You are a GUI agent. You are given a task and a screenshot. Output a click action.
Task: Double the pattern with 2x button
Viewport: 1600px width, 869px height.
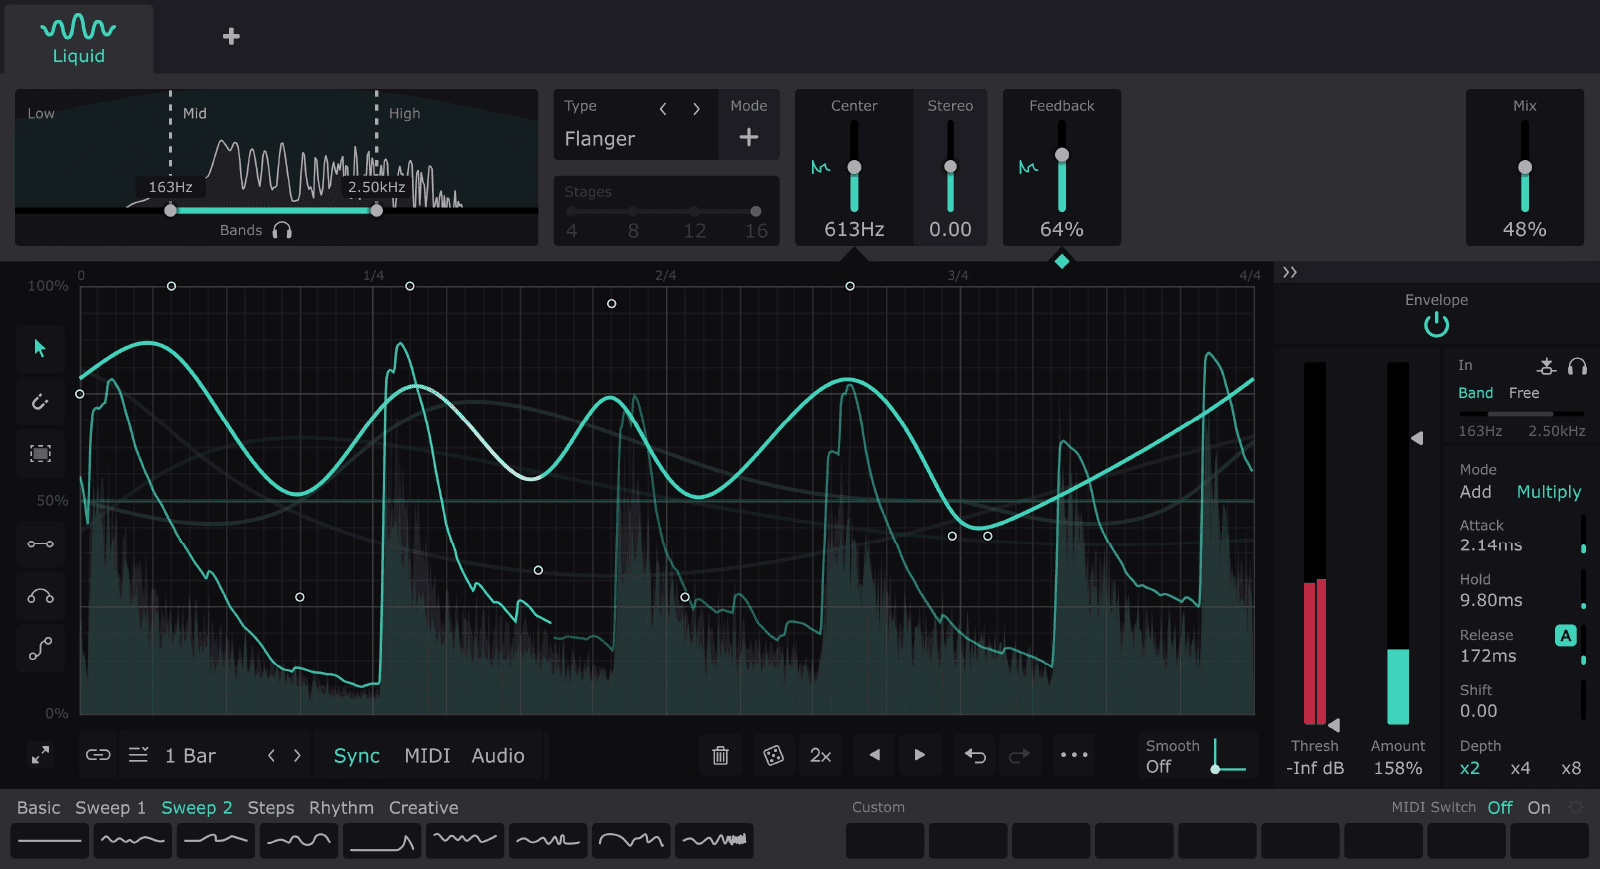pyautogui.click(x=821, y=755)
